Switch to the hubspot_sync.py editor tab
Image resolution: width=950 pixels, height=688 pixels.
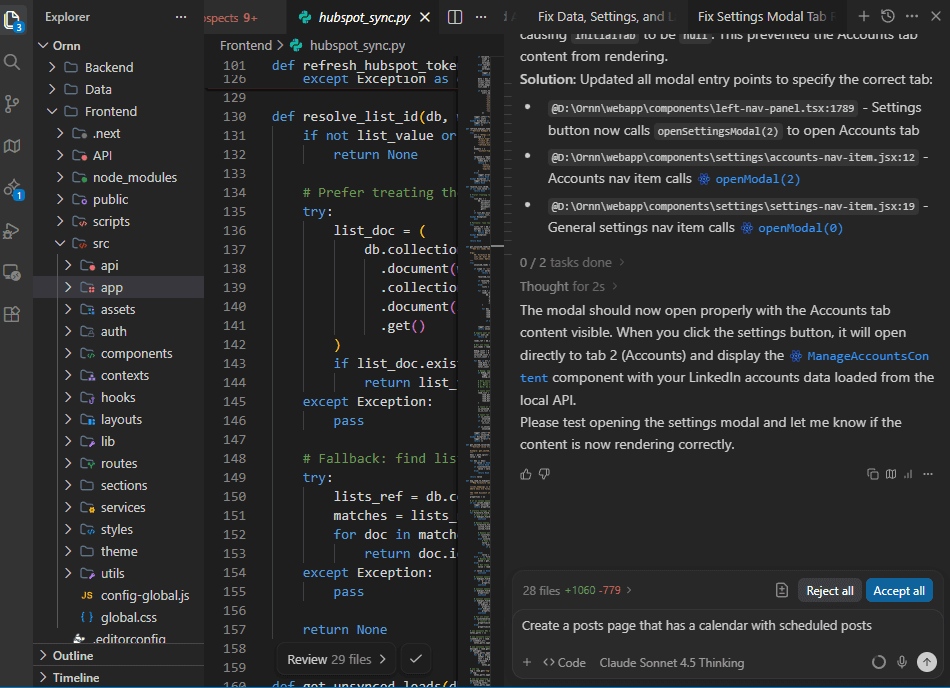pyautogui.click(x=366, y=17)
